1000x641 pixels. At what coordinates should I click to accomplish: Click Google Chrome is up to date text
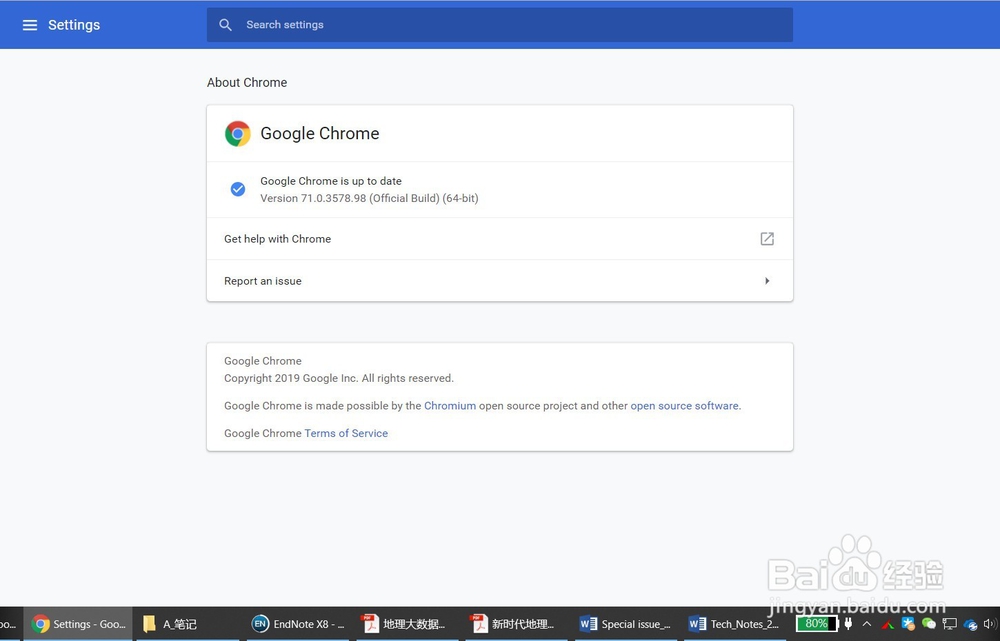331,181
